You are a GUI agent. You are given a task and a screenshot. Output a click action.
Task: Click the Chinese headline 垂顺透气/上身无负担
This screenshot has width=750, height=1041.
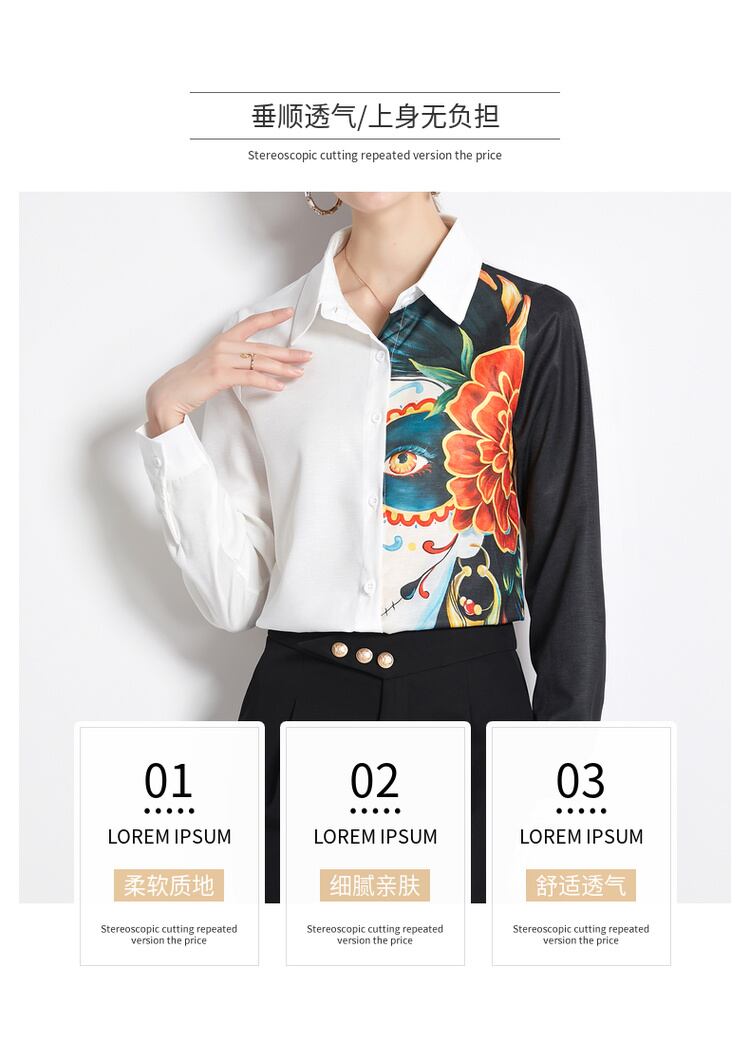[x=375, y=116]
